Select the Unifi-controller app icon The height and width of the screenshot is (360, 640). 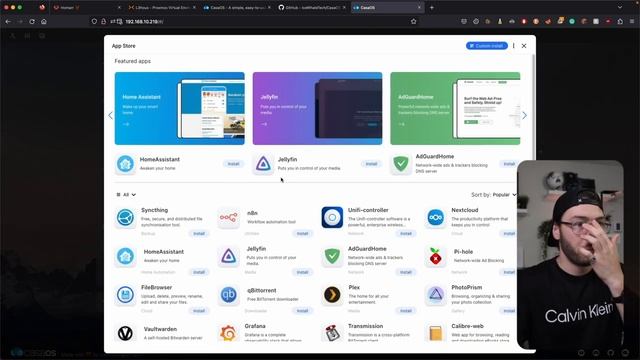point(332,218)
